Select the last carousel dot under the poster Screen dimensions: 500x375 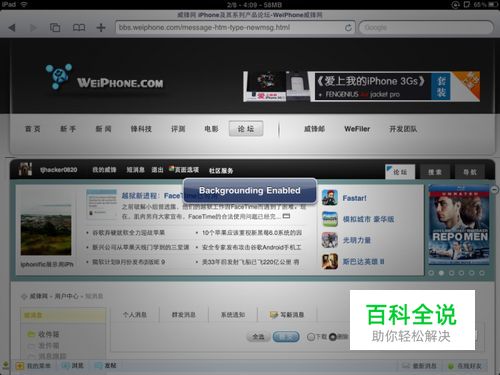[x=482, y=273]
